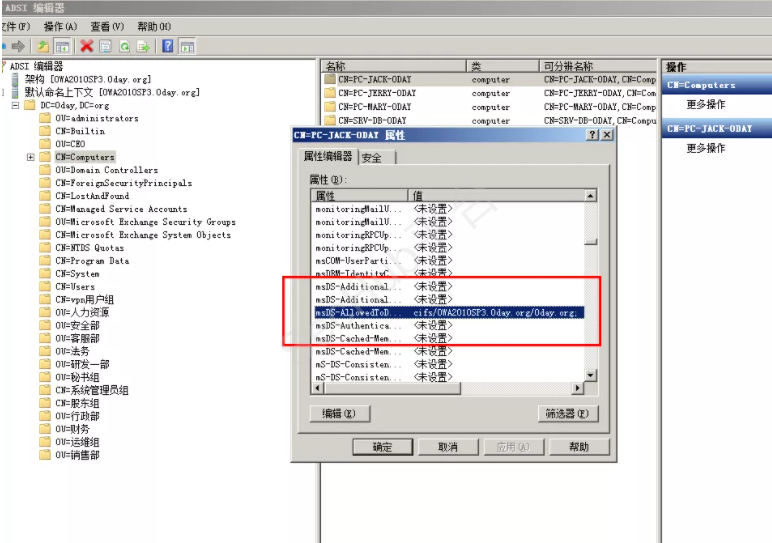Viewport: 772px width, 543px height.
Task: Switch to the 安全 tab
Action: click(374, 158)
